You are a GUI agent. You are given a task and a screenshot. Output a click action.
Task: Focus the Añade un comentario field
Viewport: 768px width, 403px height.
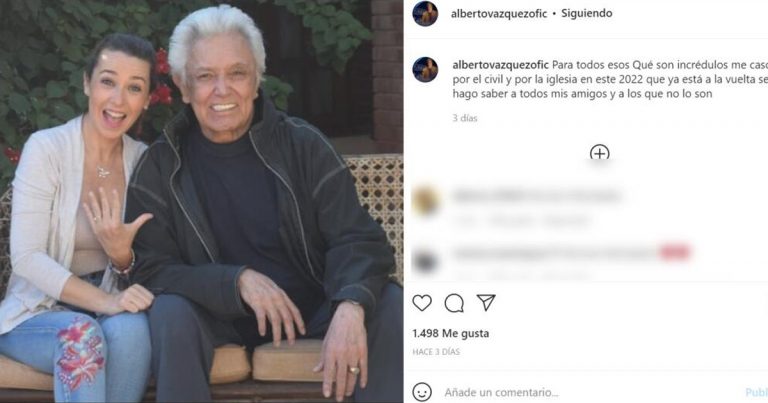click(502, 392)
